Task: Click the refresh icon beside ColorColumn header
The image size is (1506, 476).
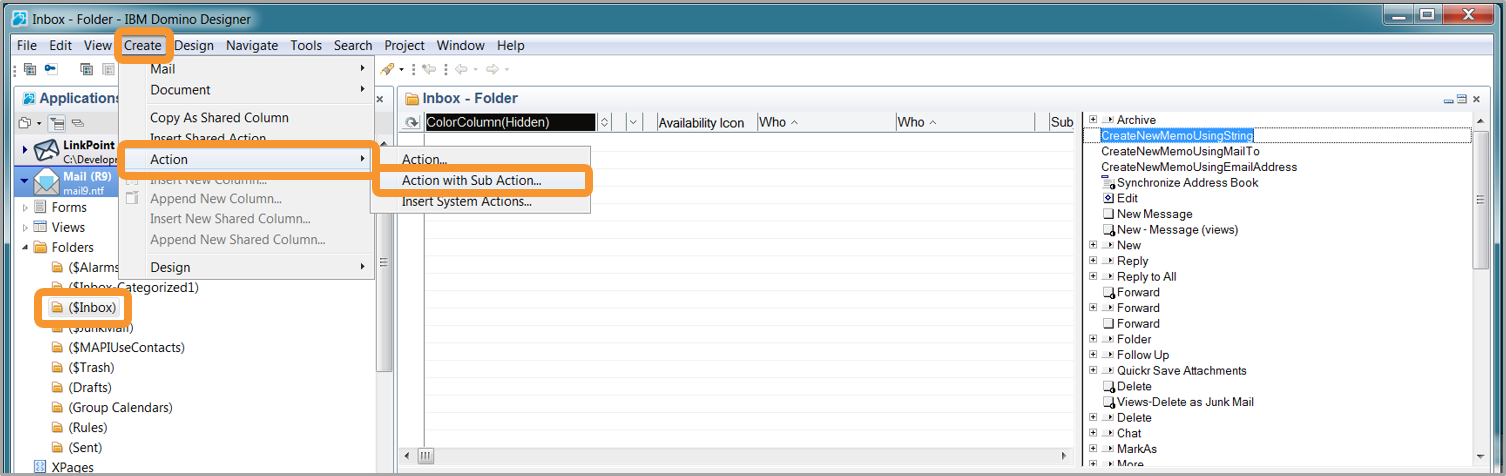Action: tap(411, 122)
